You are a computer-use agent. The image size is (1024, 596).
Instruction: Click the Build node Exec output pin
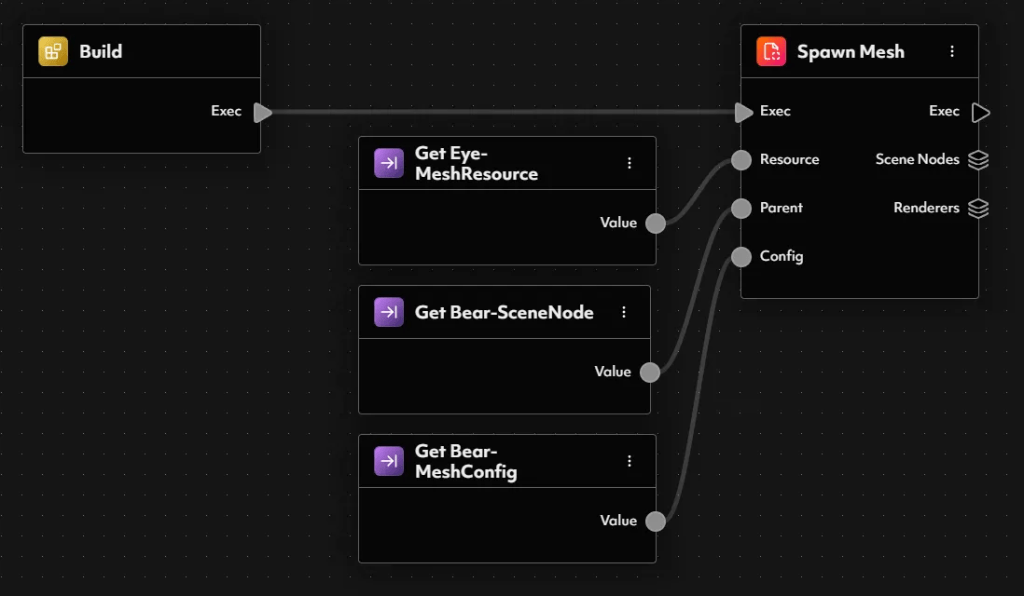(x=262, y=112)
